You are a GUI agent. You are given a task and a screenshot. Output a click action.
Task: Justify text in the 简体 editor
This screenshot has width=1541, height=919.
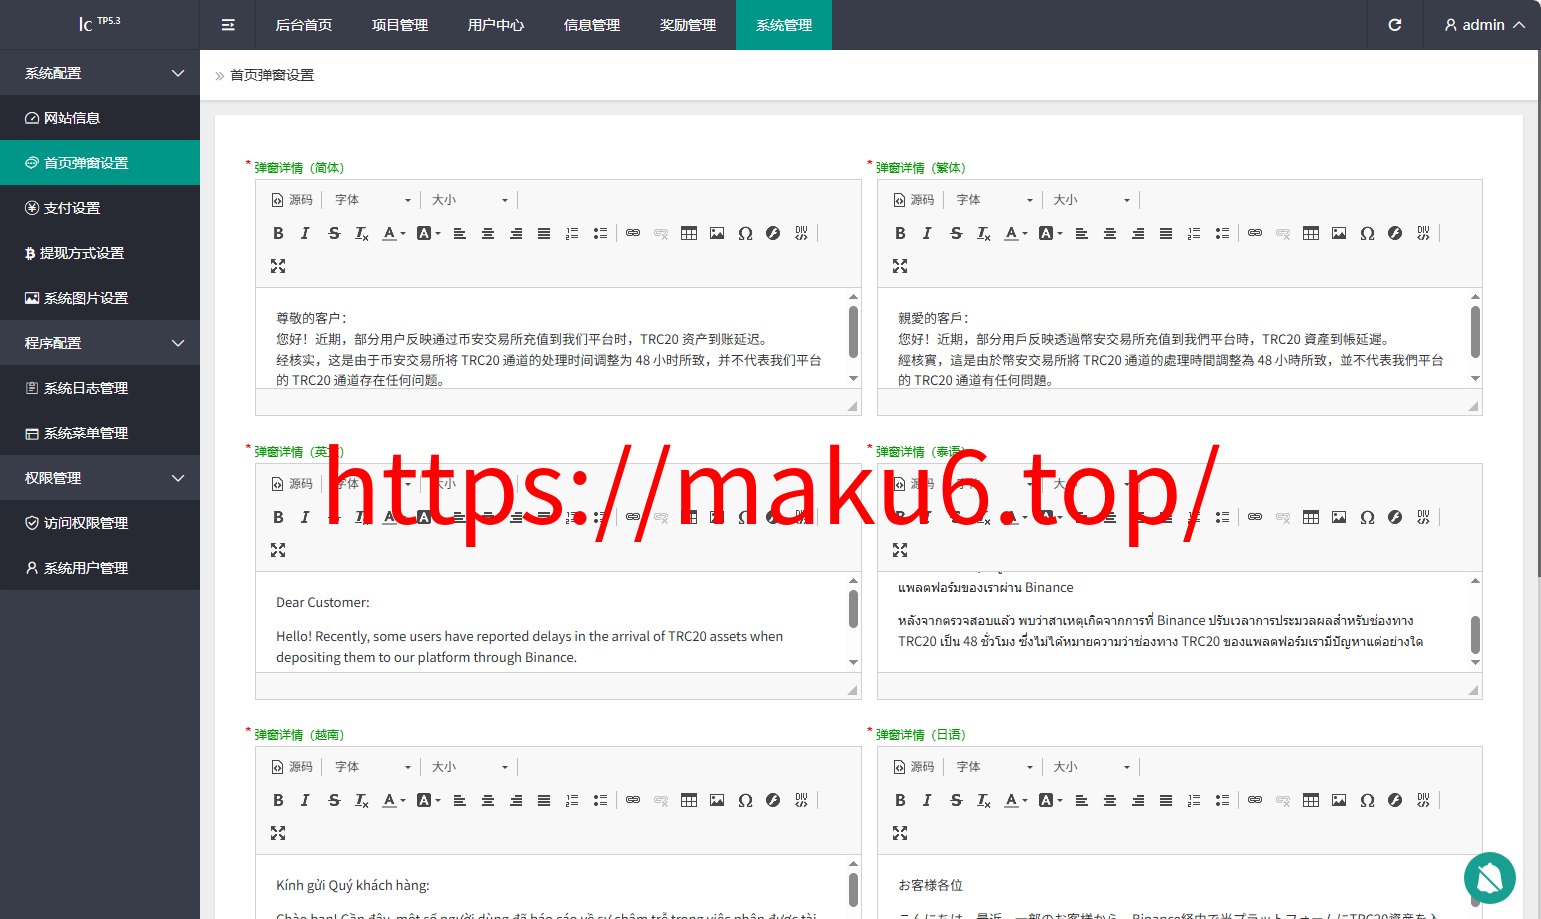pyautogui.click(x=544, y=233)
